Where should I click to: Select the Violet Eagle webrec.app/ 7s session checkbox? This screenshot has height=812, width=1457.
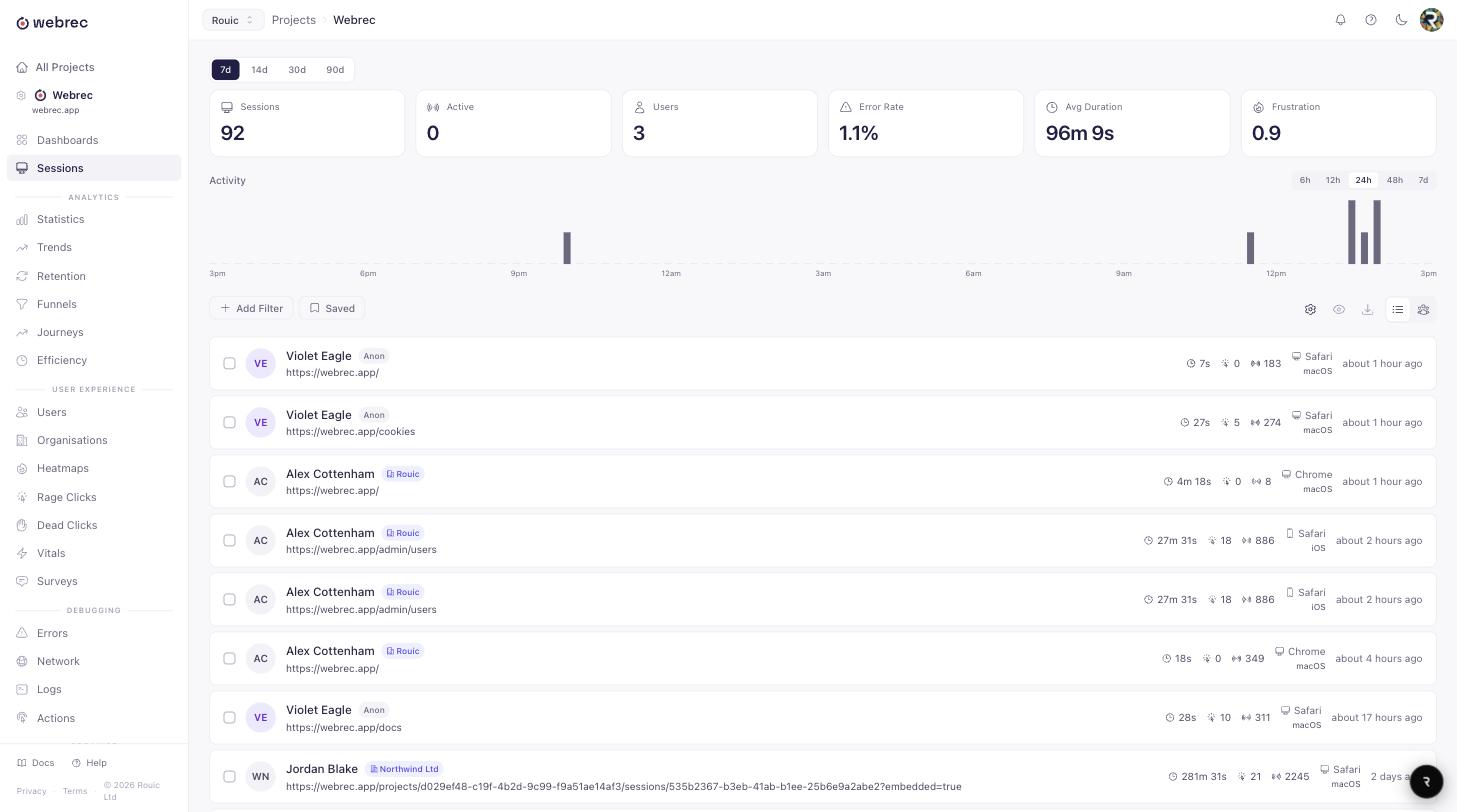click(229, 363)
